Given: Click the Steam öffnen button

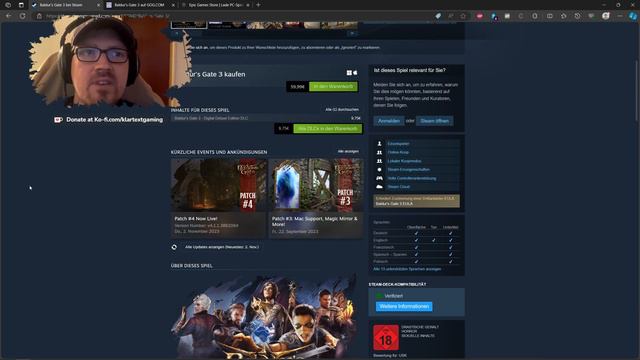Looking at the screenshot, I should point(434,121).
